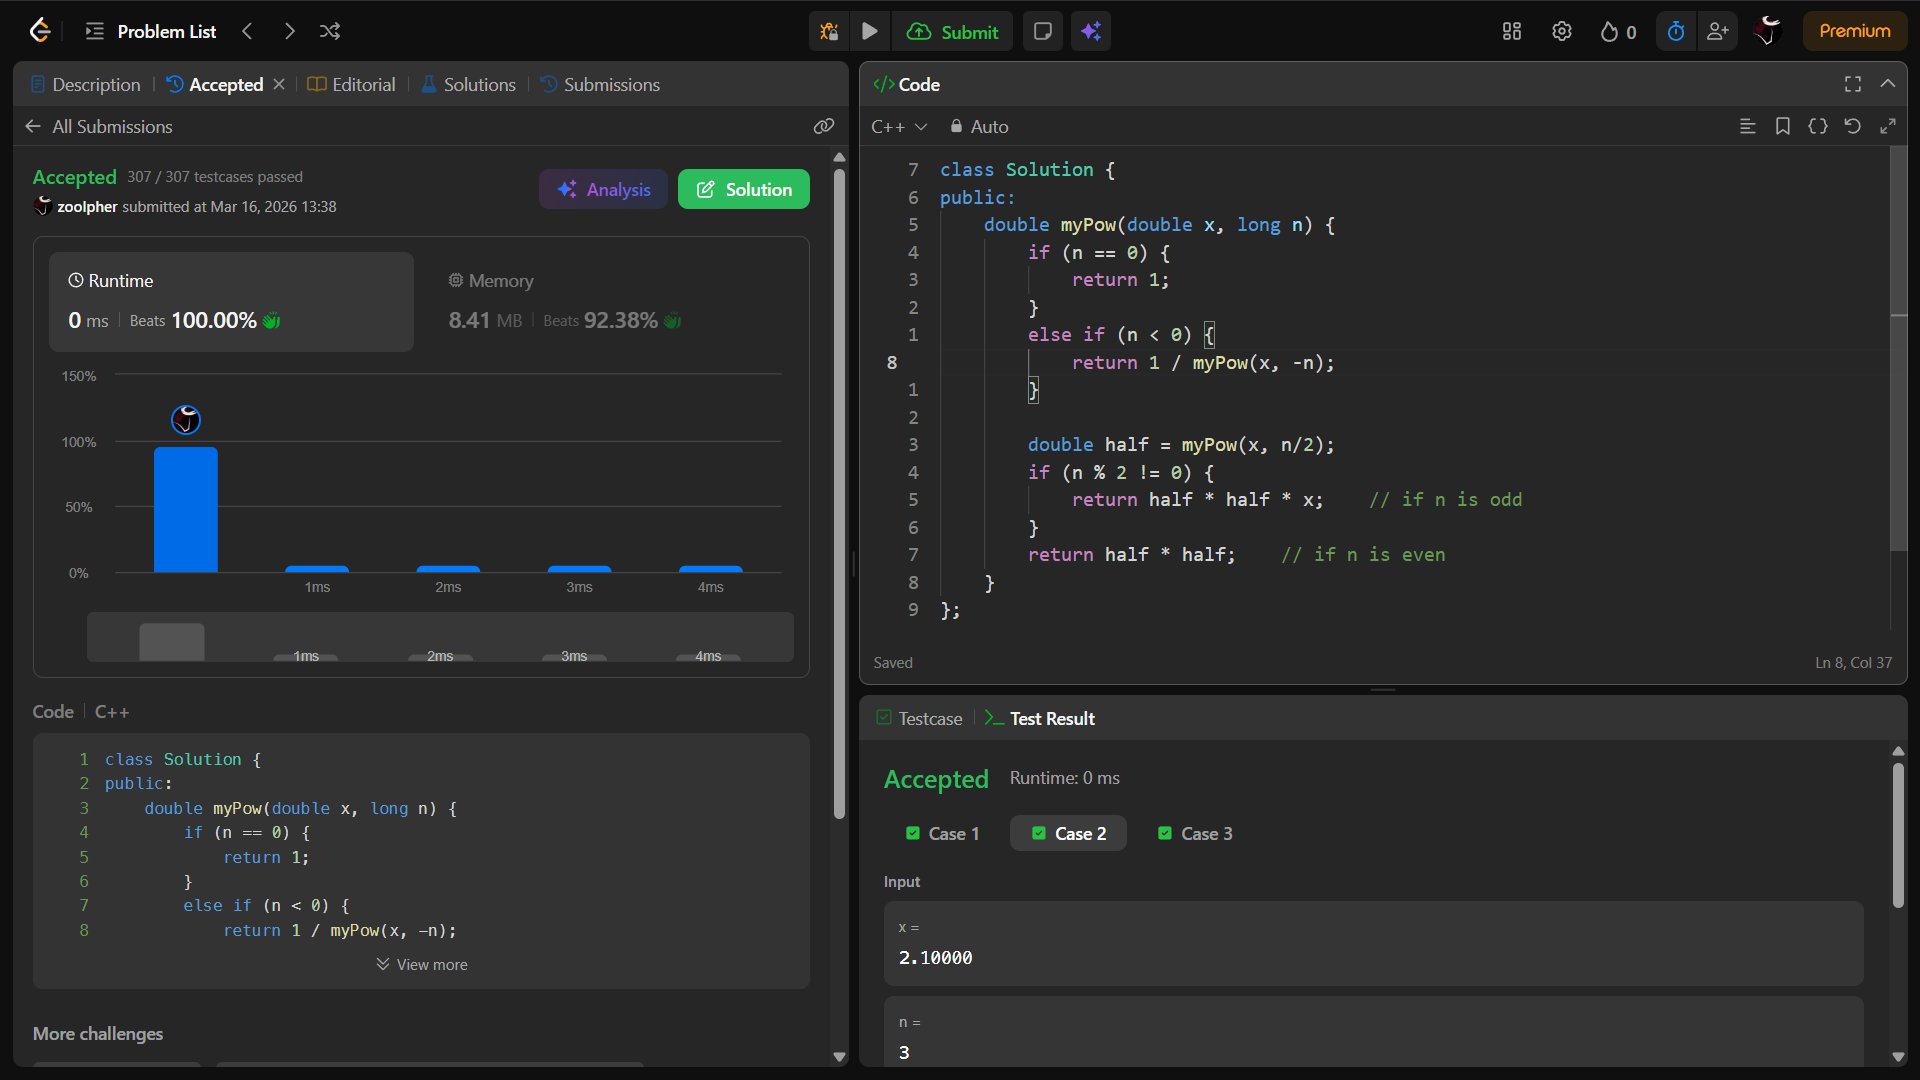Click the Run code play icon
This screenshot has height=1080, width=1920.
click(869, 31)
